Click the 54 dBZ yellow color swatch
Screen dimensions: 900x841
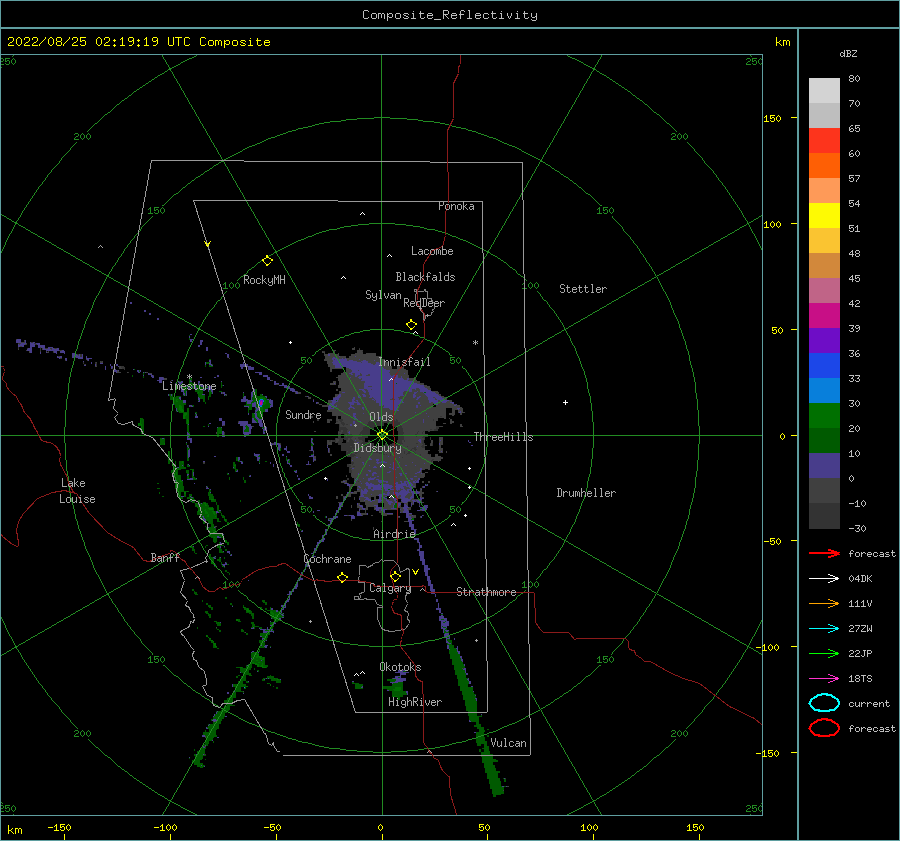(824, 216)
